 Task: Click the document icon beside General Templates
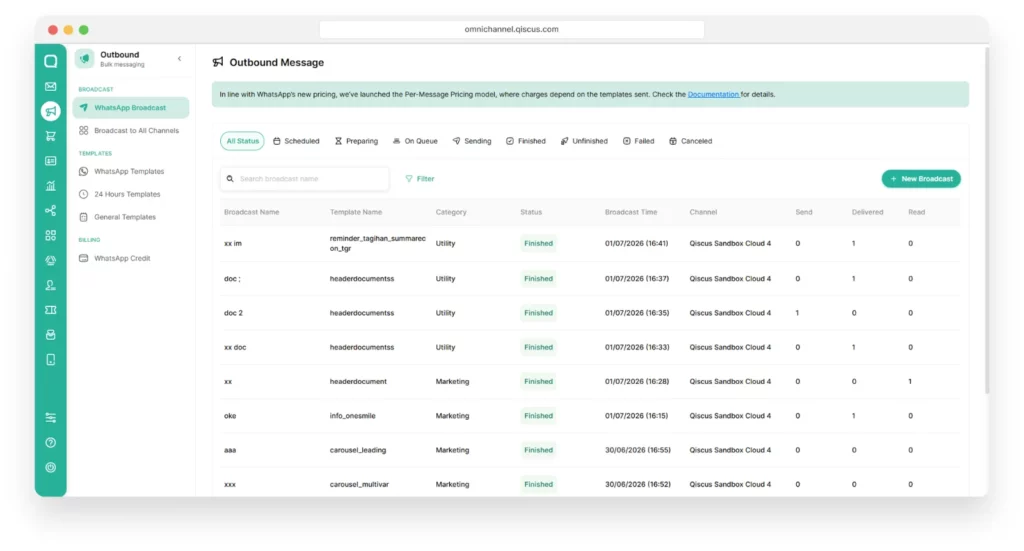[x=84, y=217]
